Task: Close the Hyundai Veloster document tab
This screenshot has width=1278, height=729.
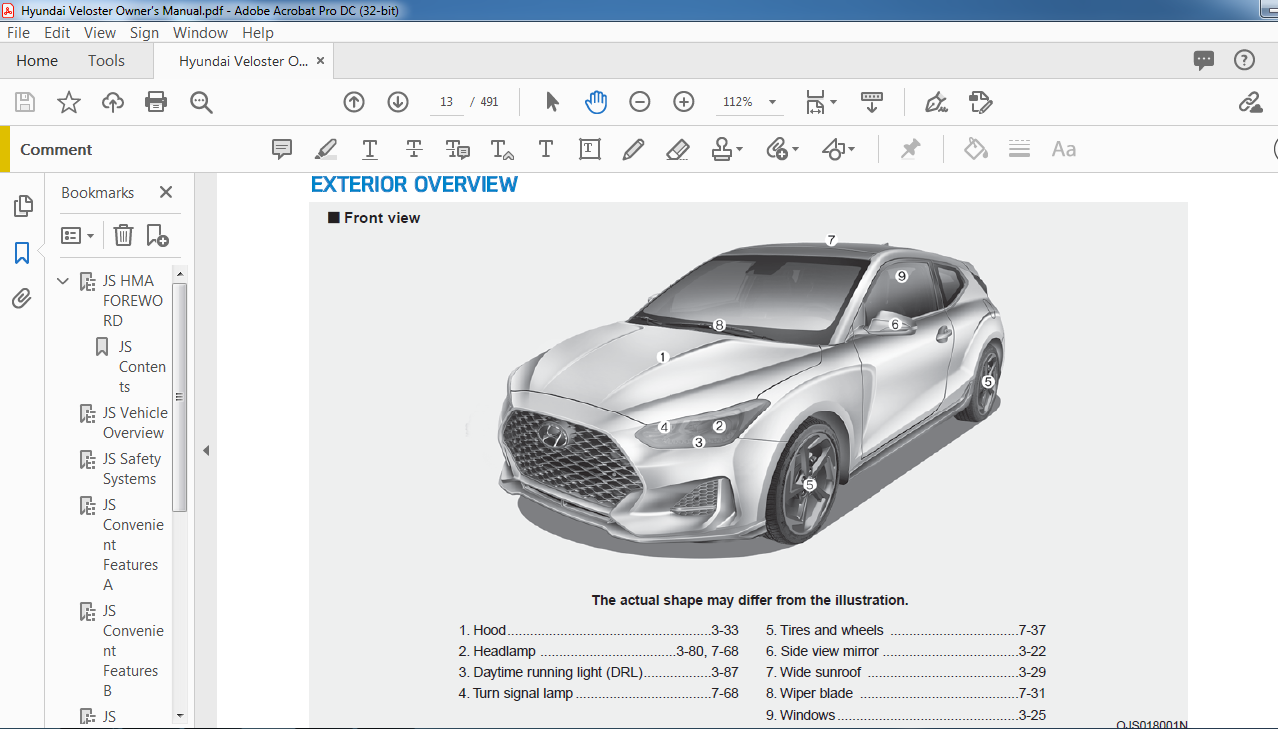Action: (321, 61)
